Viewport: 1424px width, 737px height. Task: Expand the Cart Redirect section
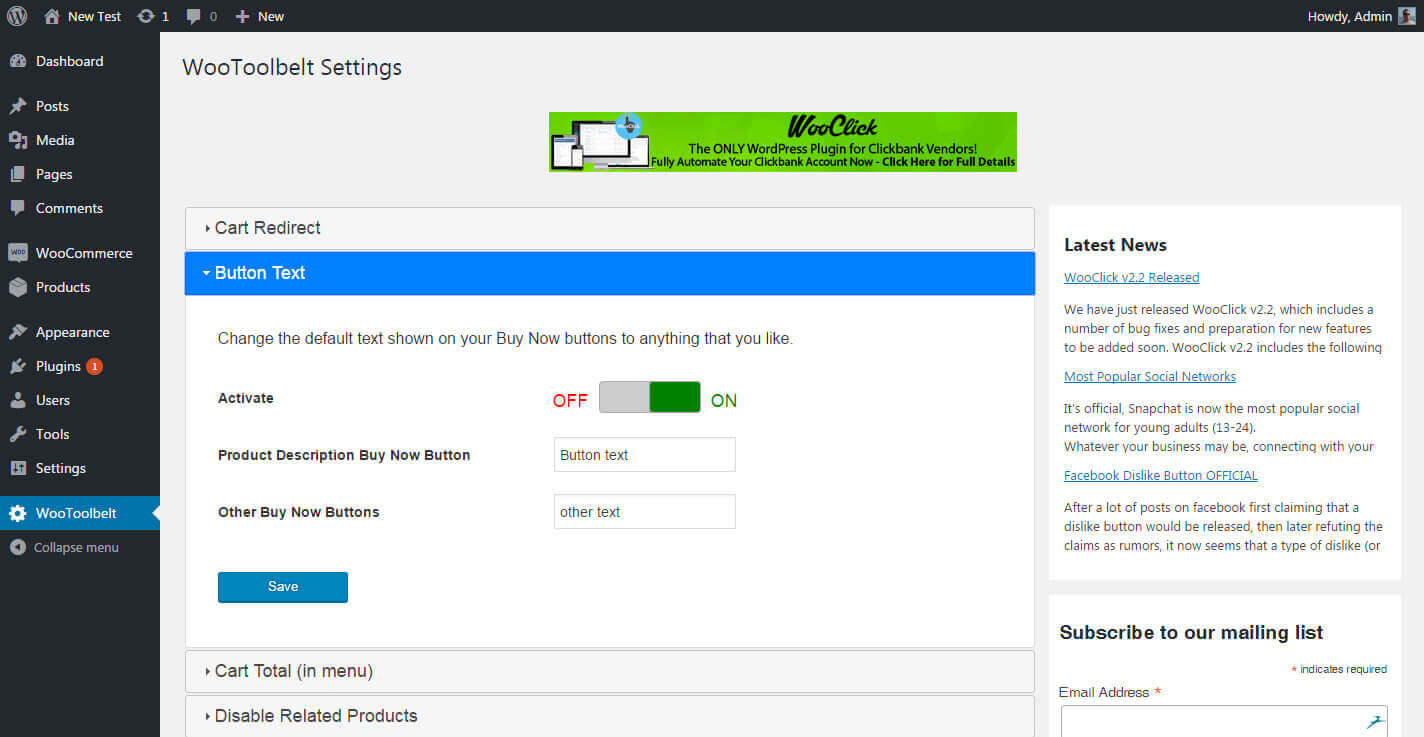(609, 228)
